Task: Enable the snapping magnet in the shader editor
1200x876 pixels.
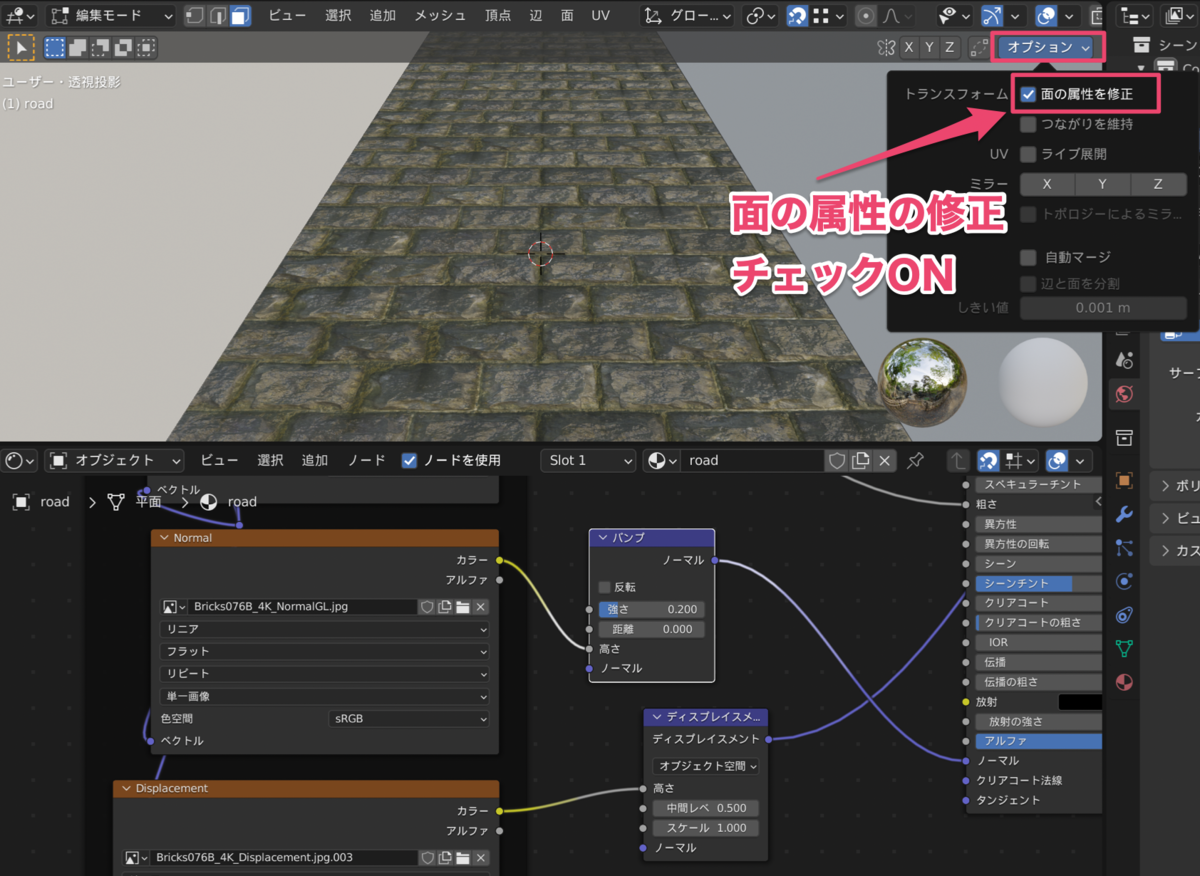Action: point(988,460)
